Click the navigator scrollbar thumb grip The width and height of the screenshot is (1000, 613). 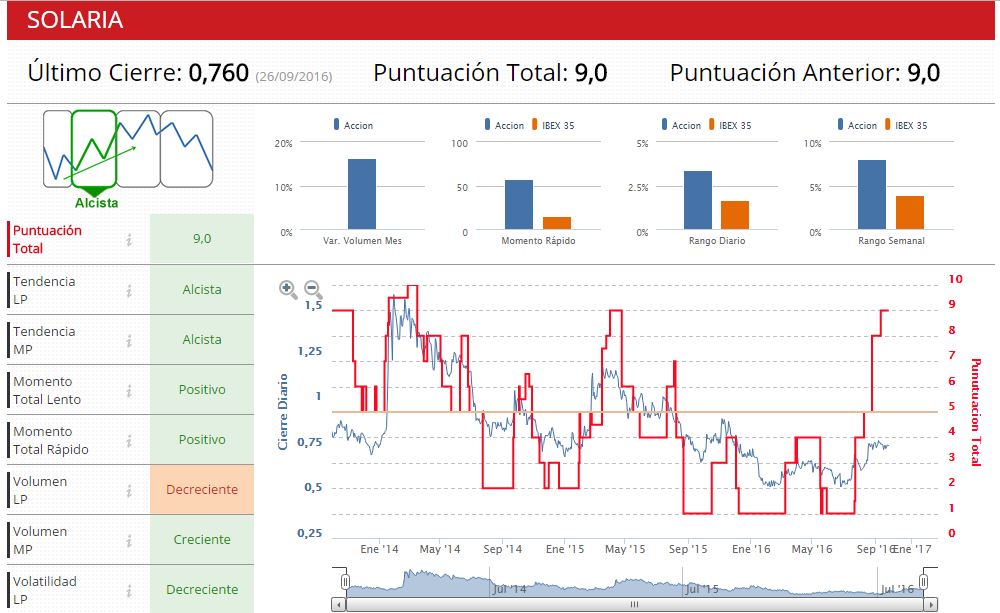[634, 604]
